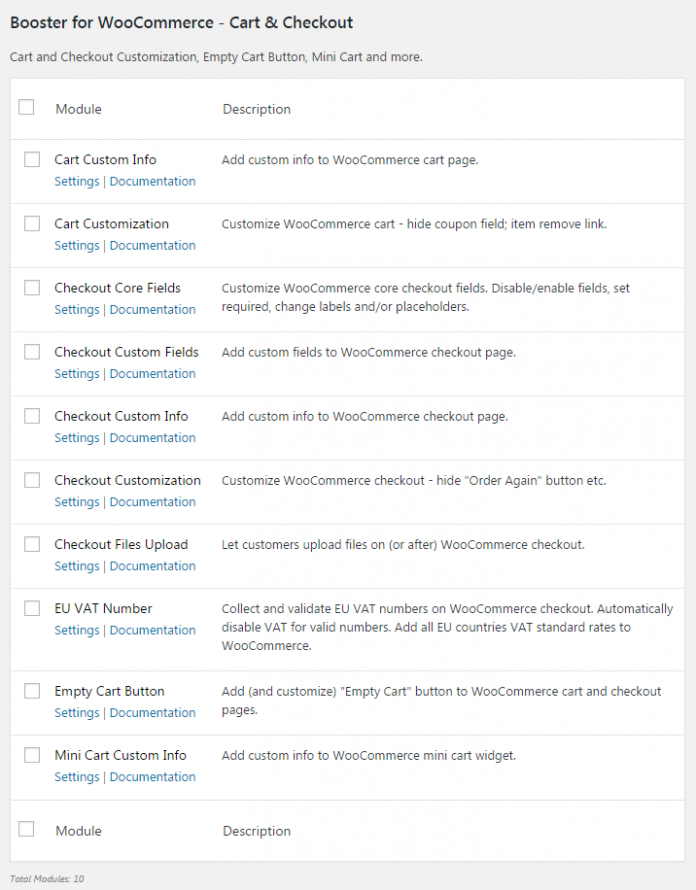Open Documentation for Cart Customization
Screen dimensions: 696x890
(x=152, y=245)
